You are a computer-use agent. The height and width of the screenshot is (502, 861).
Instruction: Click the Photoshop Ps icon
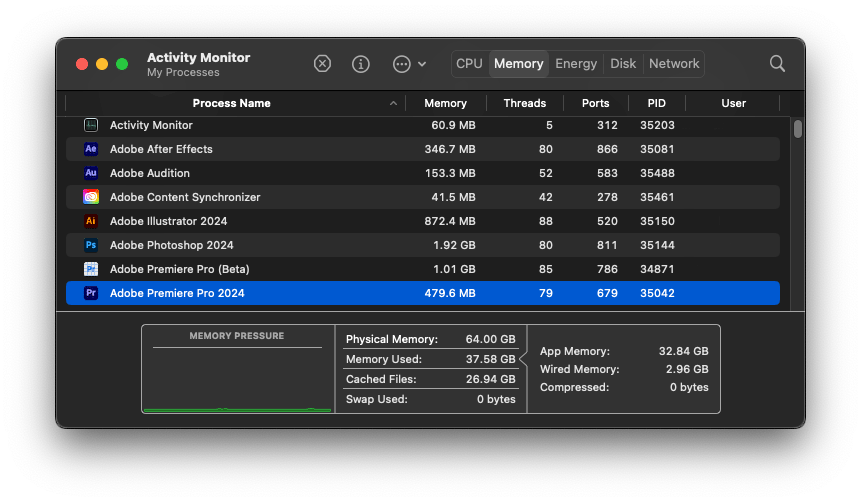91,245
